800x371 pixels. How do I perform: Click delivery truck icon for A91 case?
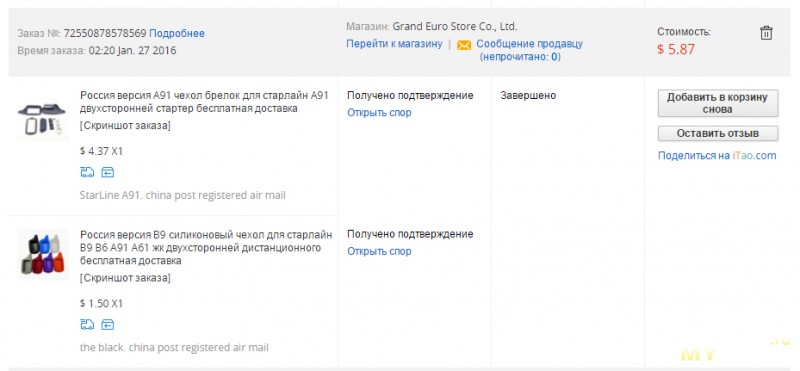87,172
